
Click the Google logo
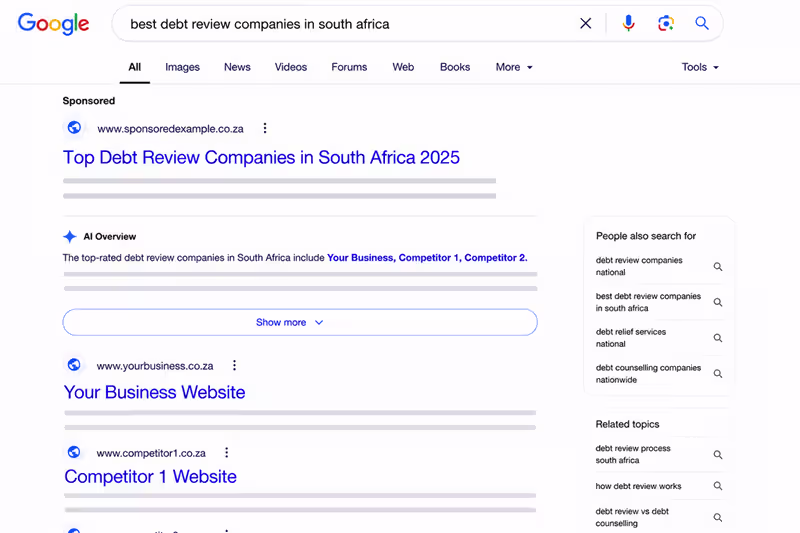pyautogui.click(x=54, y=23)
